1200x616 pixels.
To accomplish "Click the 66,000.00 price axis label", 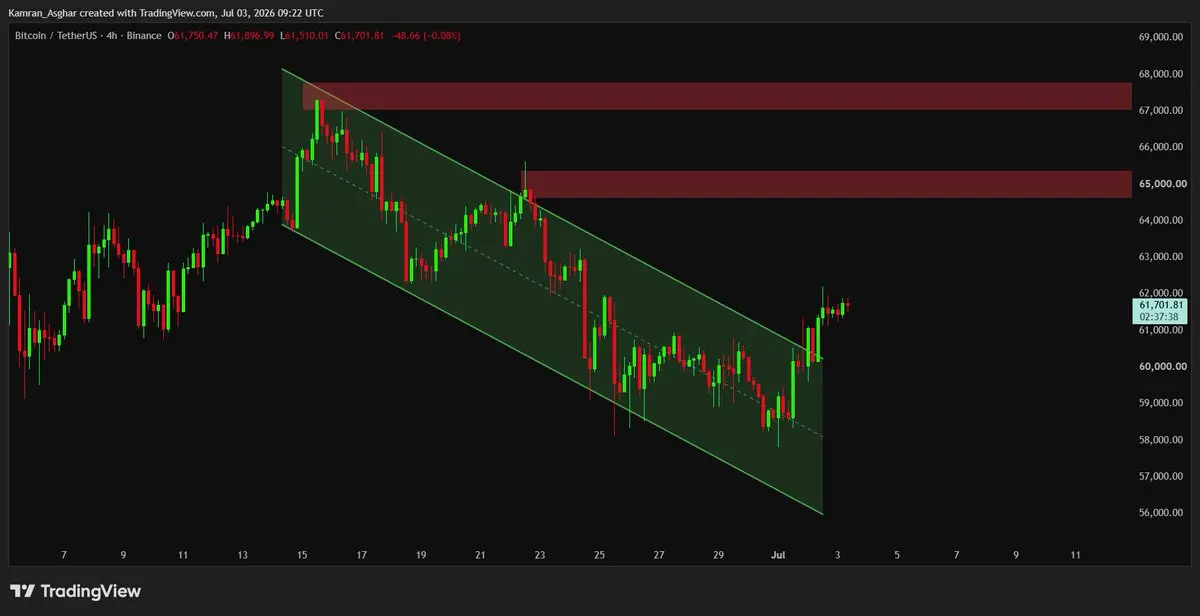I will [1162, 147].
